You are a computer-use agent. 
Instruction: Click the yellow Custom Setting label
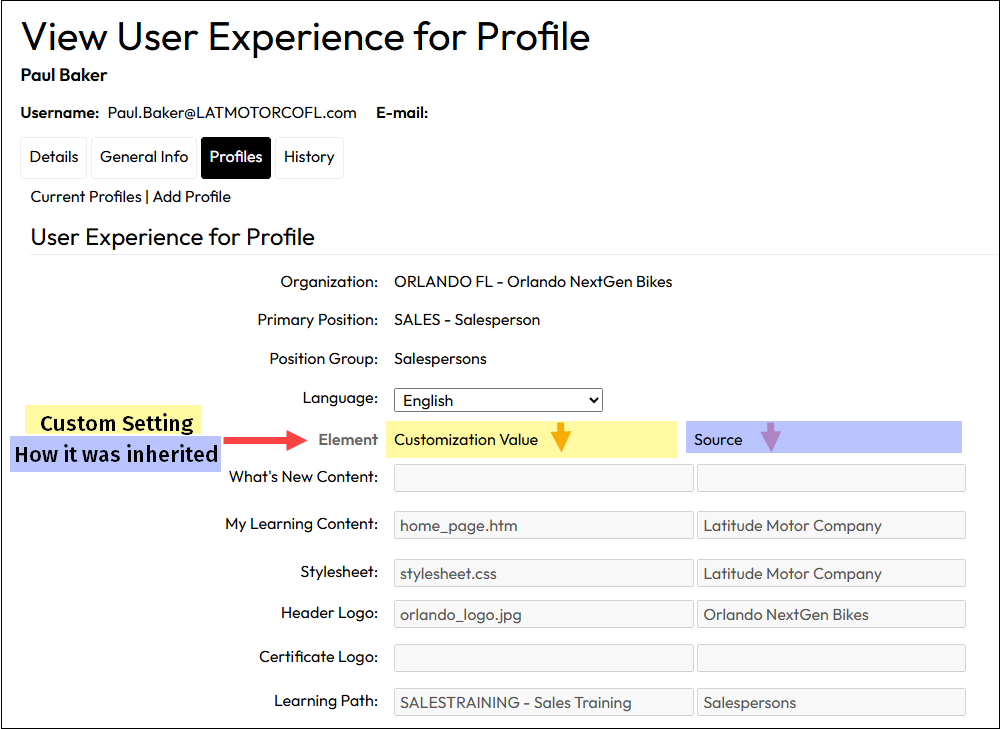coord(116,423)
